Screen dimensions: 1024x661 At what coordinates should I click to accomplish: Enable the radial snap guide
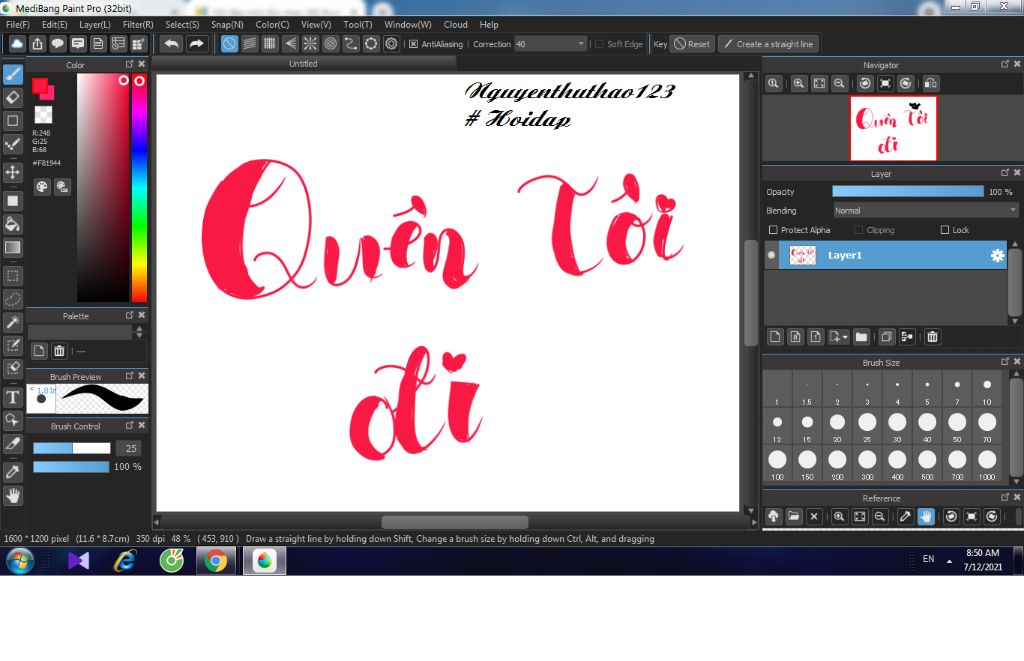pyautogui.click(x=310, y=44)
